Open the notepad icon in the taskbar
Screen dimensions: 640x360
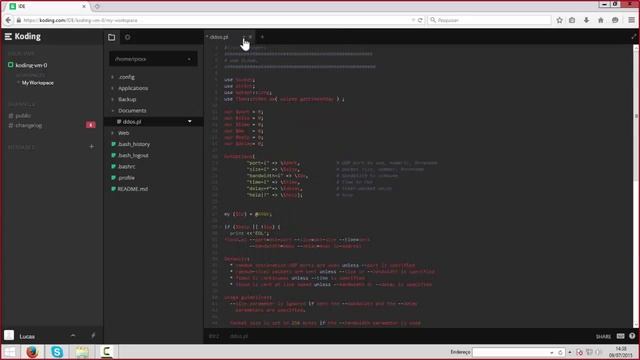point(82,352)
